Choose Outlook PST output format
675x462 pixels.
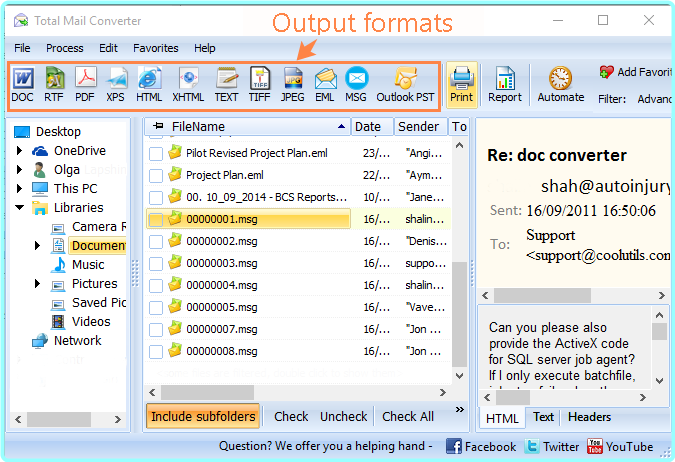coord(406,85)
